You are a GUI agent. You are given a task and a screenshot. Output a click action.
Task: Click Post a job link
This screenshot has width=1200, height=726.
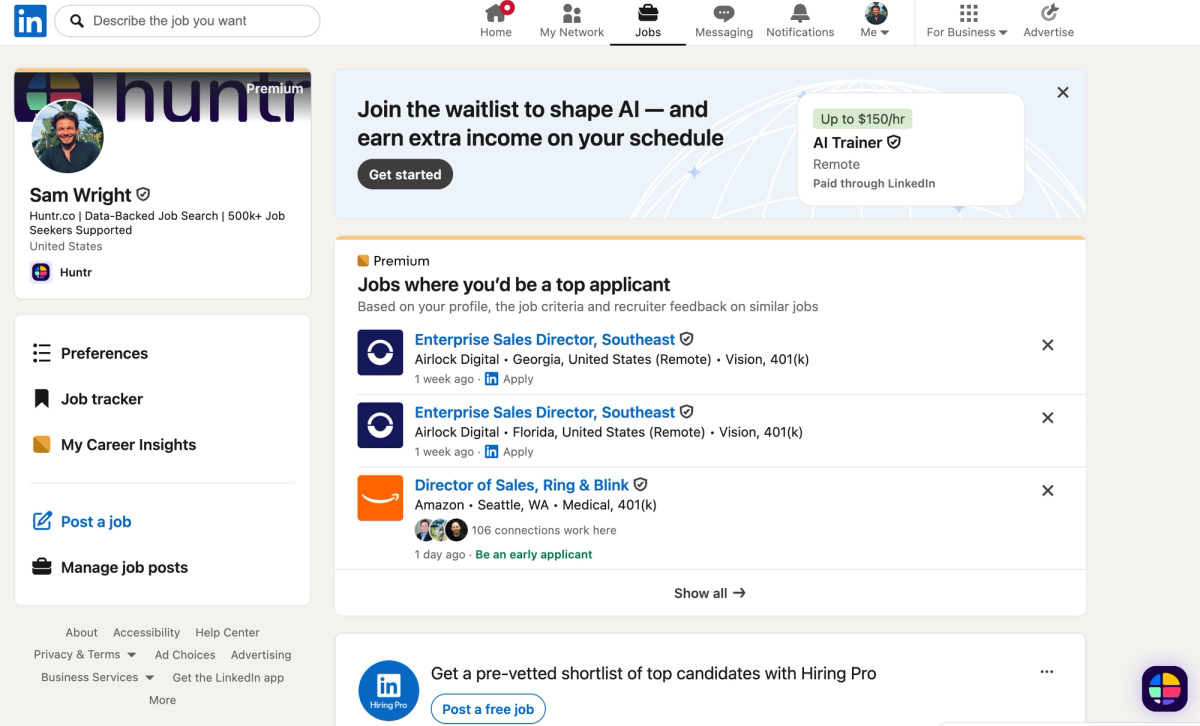[x=96, y=522]
